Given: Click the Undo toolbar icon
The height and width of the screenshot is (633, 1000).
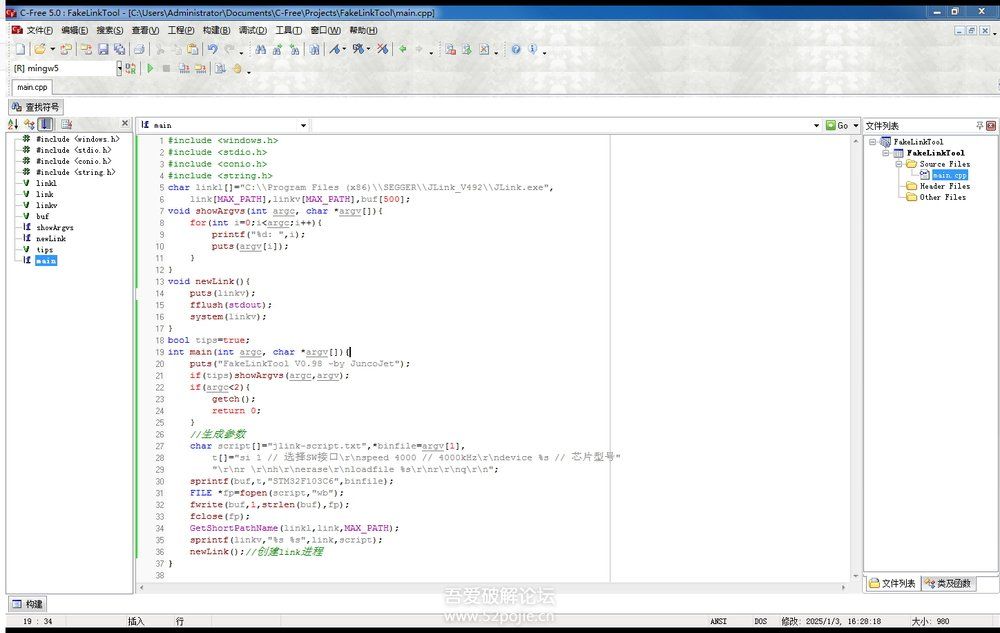Looking at the screenshot, I should (x=212, y=49).
